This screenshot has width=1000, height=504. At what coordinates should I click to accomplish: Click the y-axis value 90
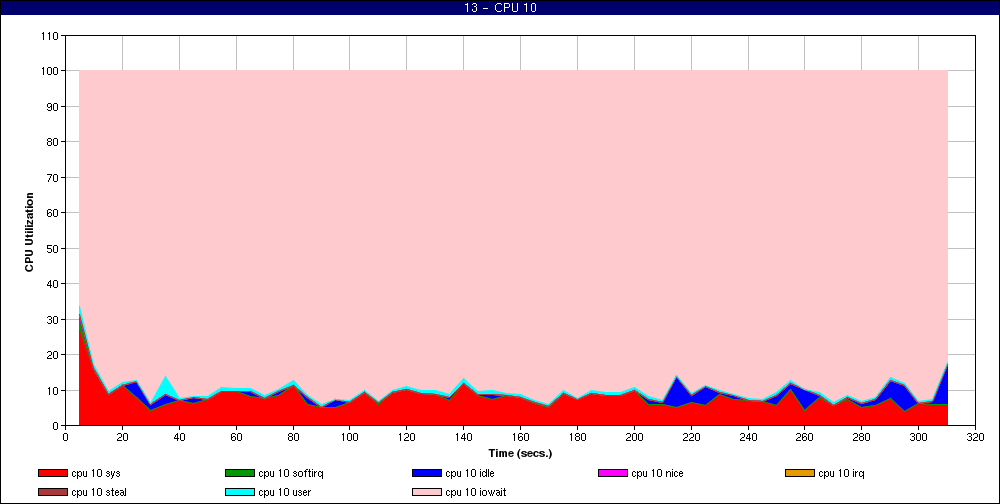[x=54, y=107]
